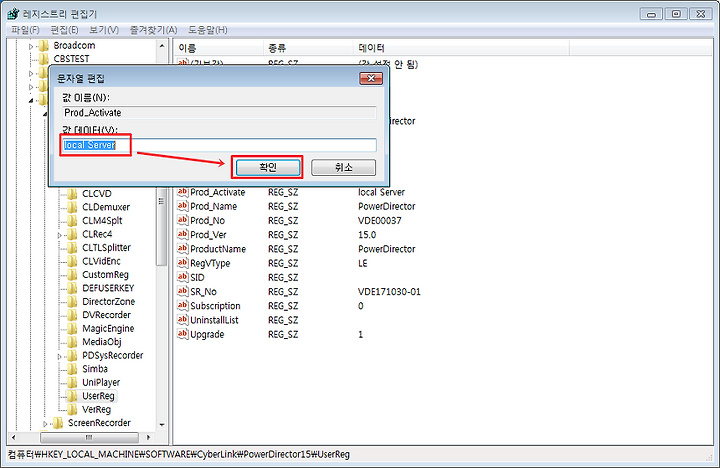Click the ProductName string value icon
Viewport: 720px width, 468px height.
183,248
